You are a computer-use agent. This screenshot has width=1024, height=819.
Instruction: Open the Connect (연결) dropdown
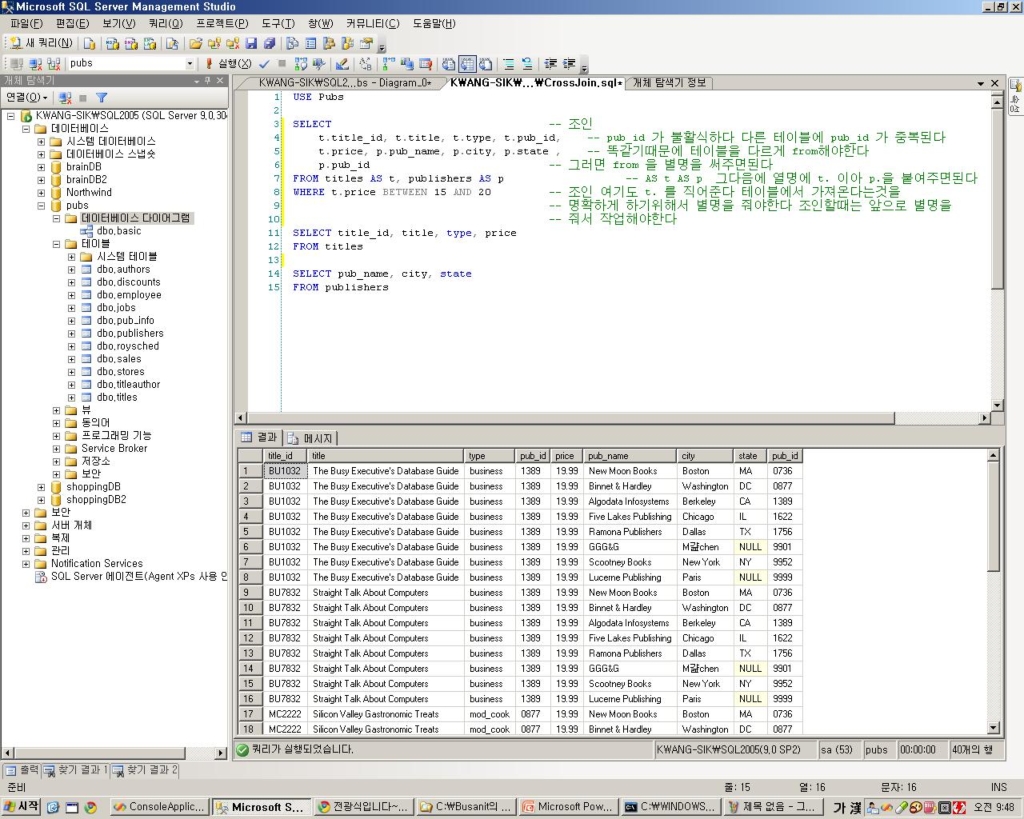(x=27, y=97)
